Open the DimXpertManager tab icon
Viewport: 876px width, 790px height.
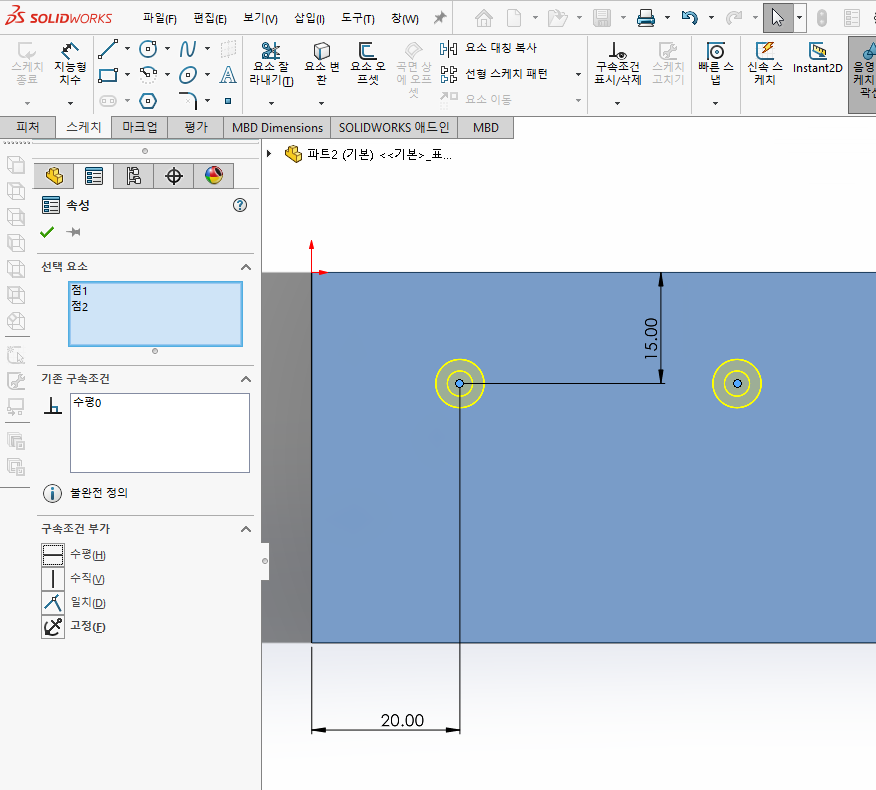click(174, 176)
